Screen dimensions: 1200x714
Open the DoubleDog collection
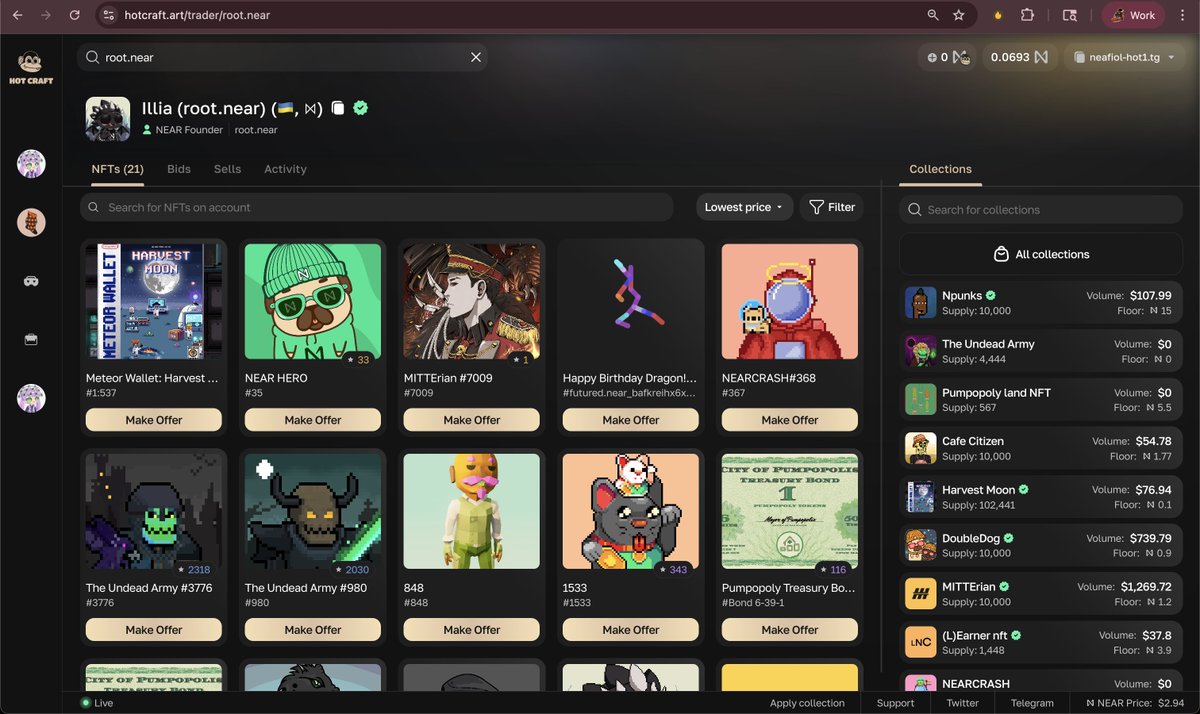[1041, 545]
